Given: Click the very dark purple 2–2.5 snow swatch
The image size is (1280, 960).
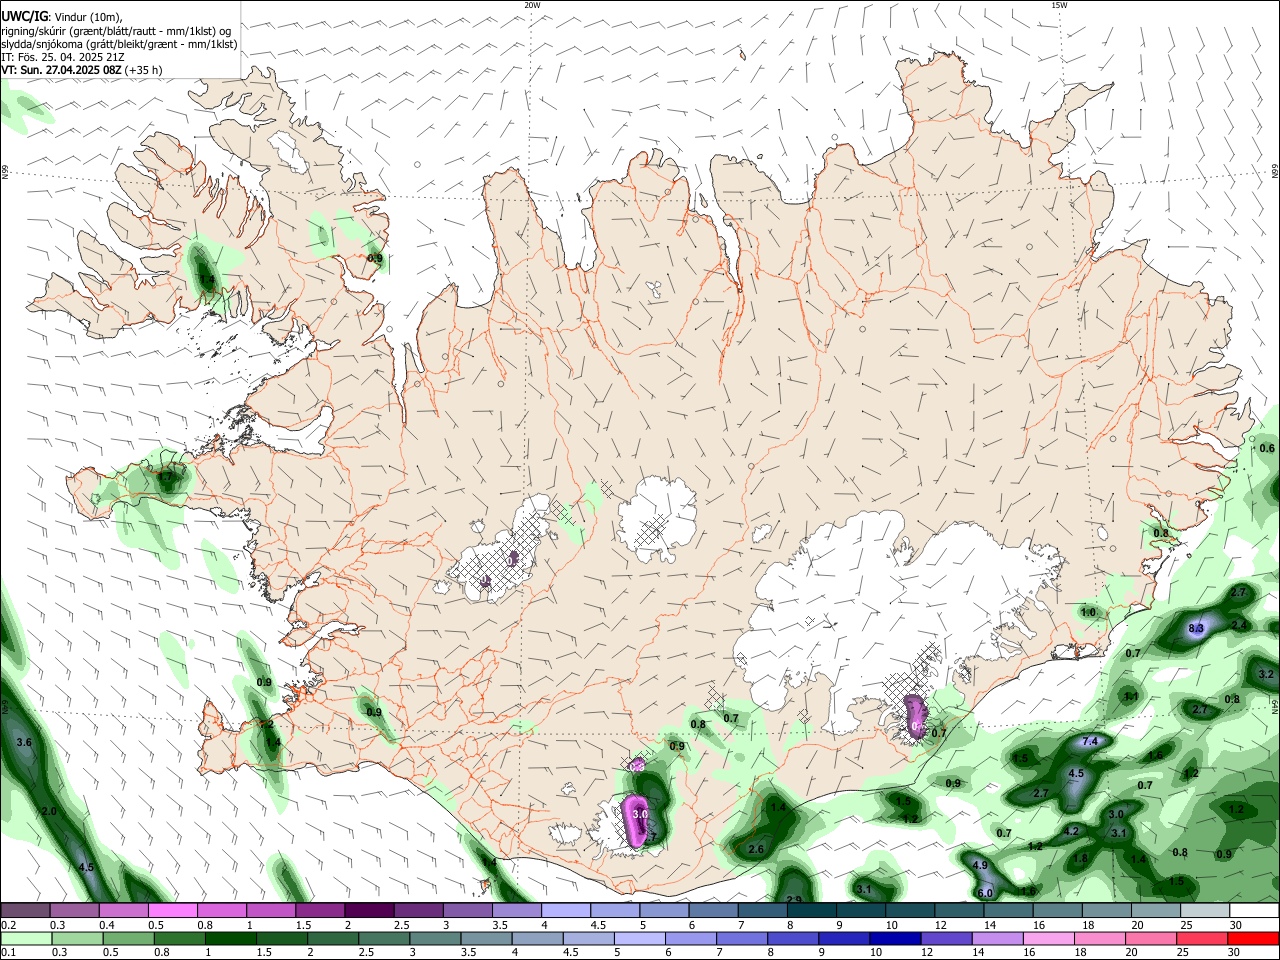Looking at the screenshot, I should coord(370,910).
